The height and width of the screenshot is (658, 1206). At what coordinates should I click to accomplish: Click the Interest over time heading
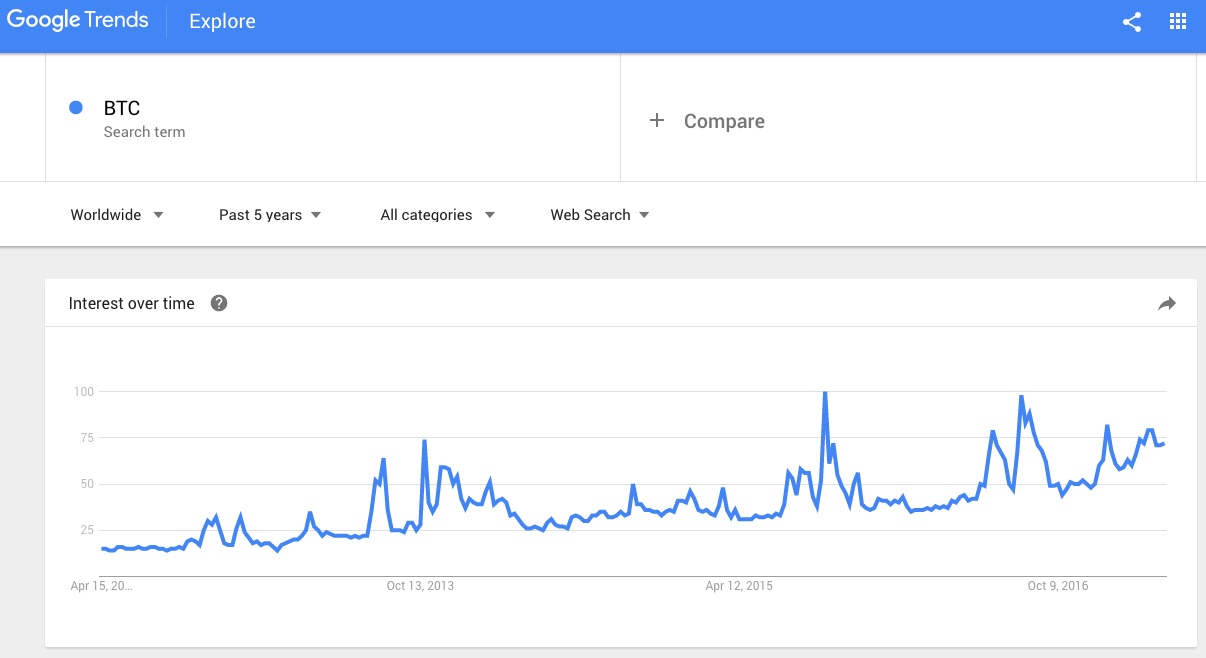point(131,304)
